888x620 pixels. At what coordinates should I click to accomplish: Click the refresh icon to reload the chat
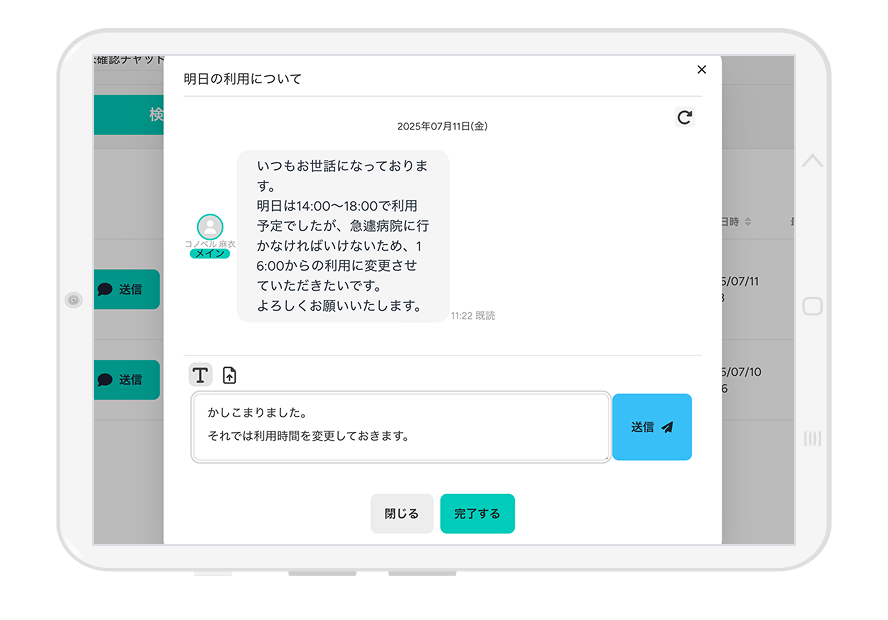(x=684, y=118)
